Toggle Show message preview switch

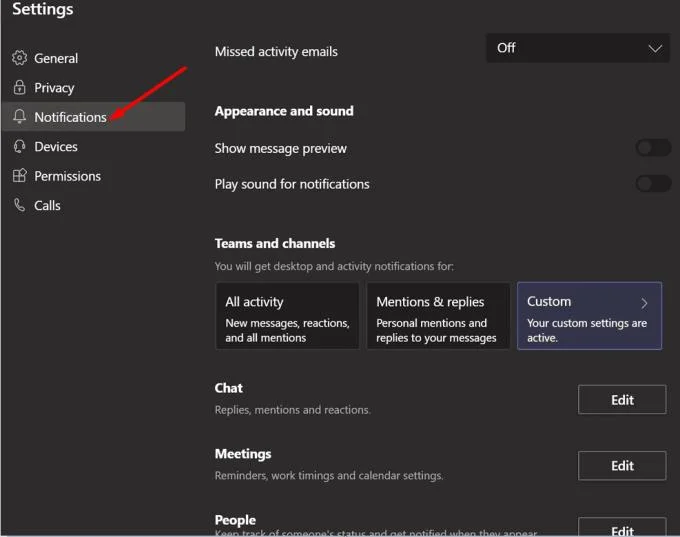pyautogui.click(x=653, y=148)
